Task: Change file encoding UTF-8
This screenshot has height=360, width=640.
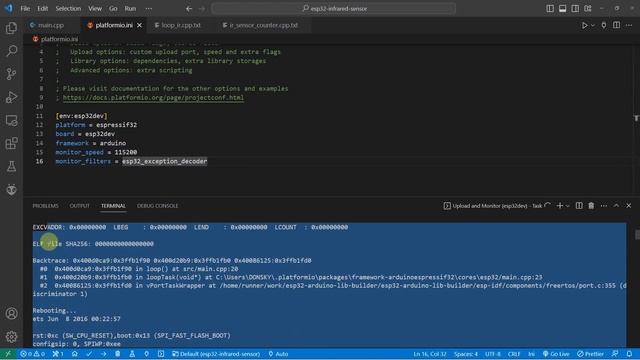Action: click(493, 354)
